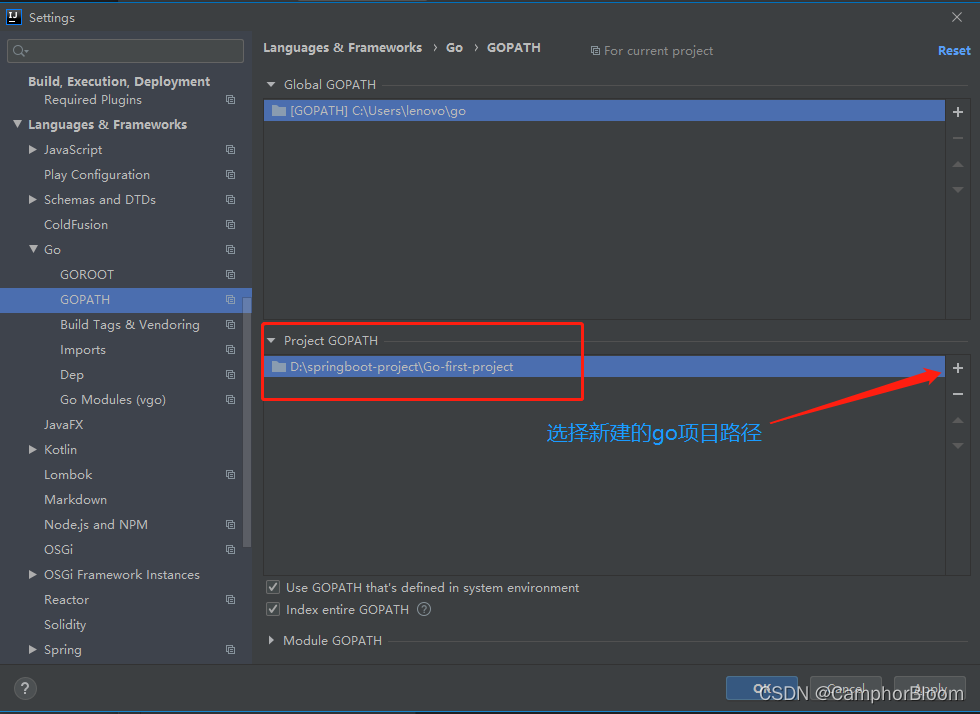Click the settings search field
Image resolution: width=980 pixels, height=714 pixels.
[x=125, y=50]
